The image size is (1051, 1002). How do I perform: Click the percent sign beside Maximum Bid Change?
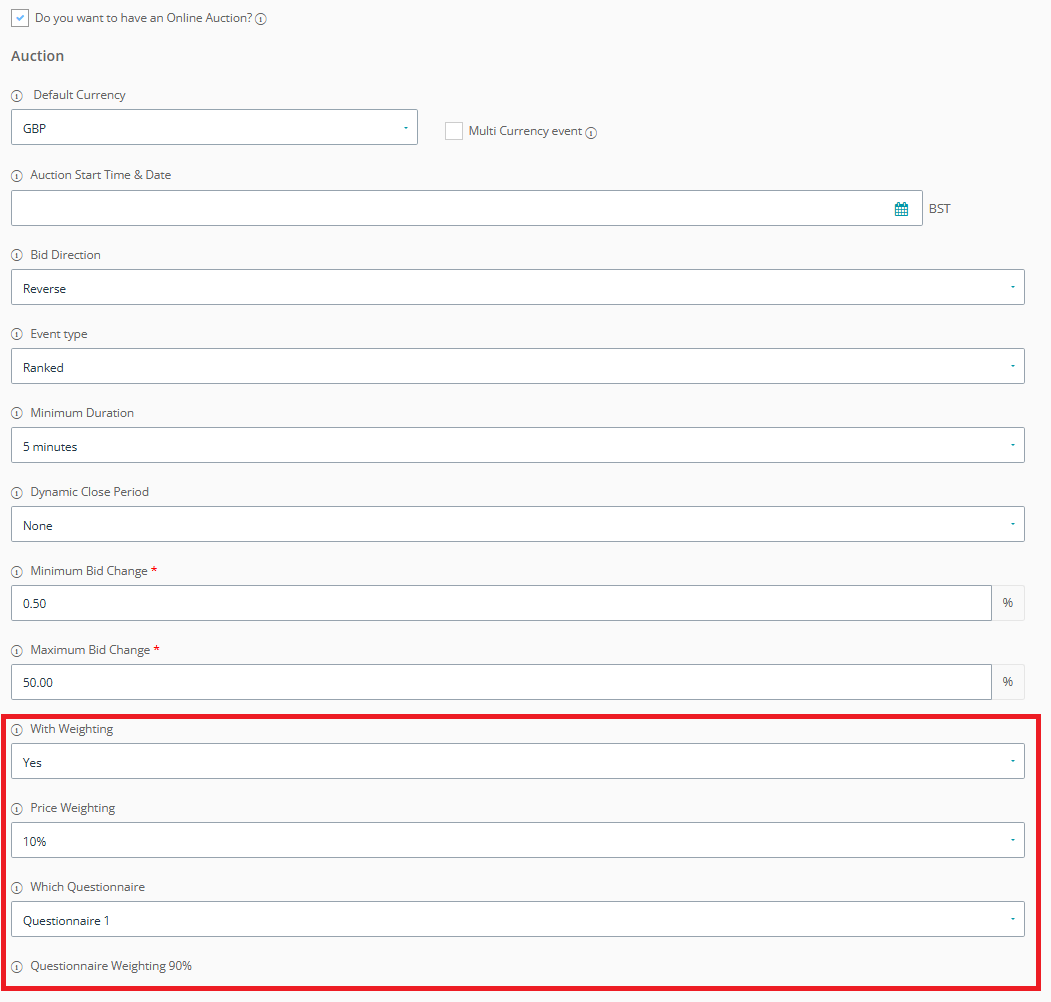click(x=1007, y=682)
